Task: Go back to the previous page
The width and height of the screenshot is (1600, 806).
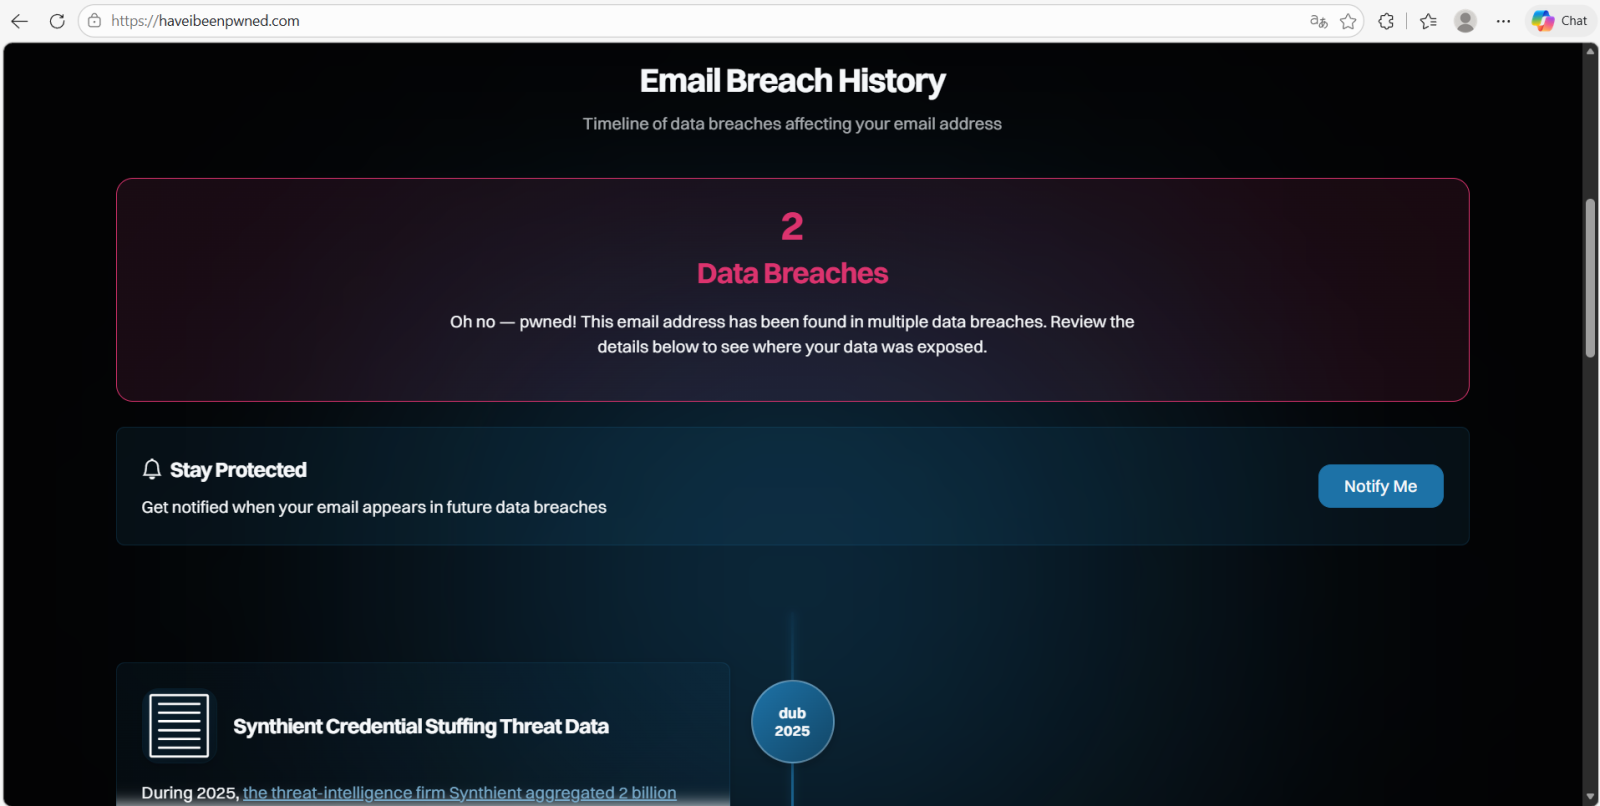Action: [19, 21]
